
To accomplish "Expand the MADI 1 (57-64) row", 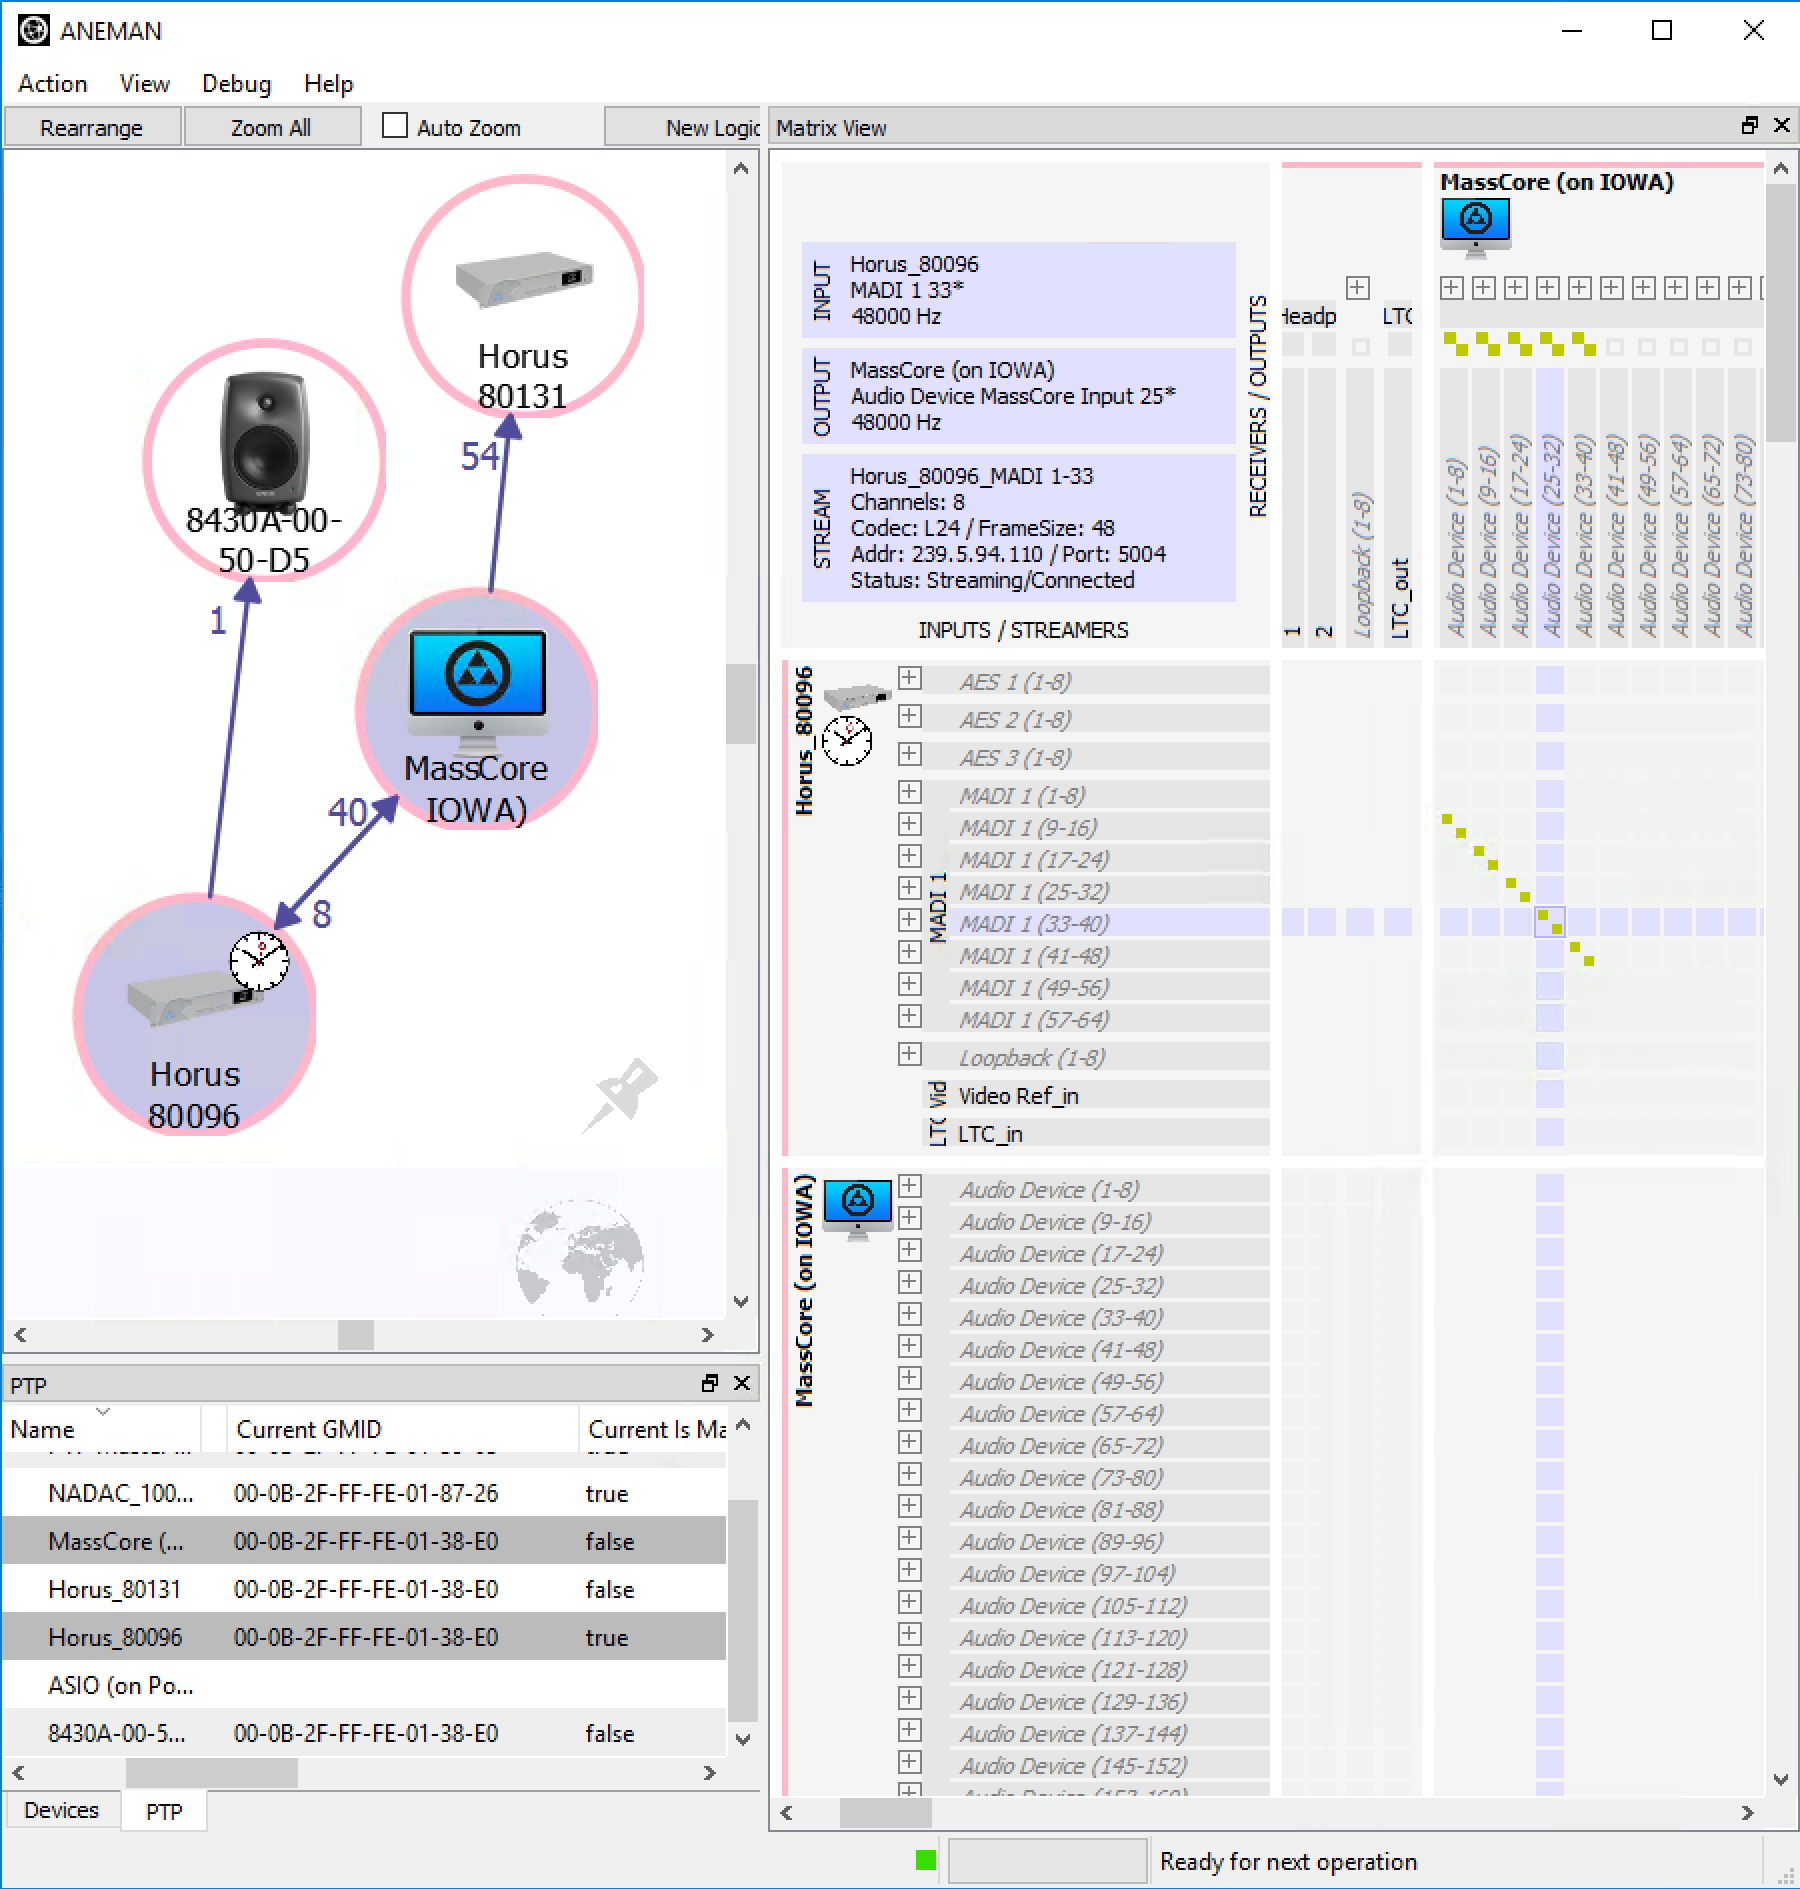I will [x=909, y=1016].
